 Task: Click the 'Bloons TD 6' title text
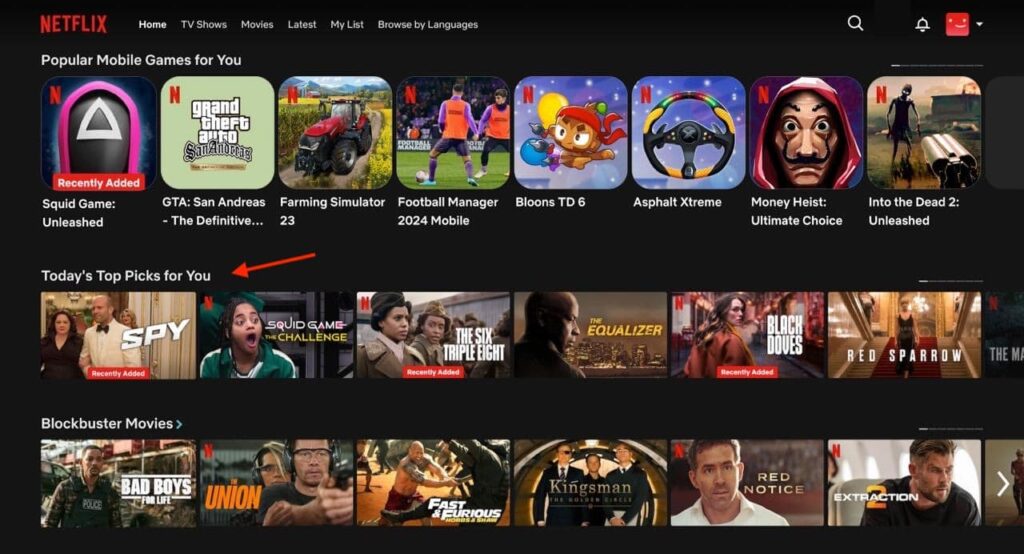(x=551, y=203)
